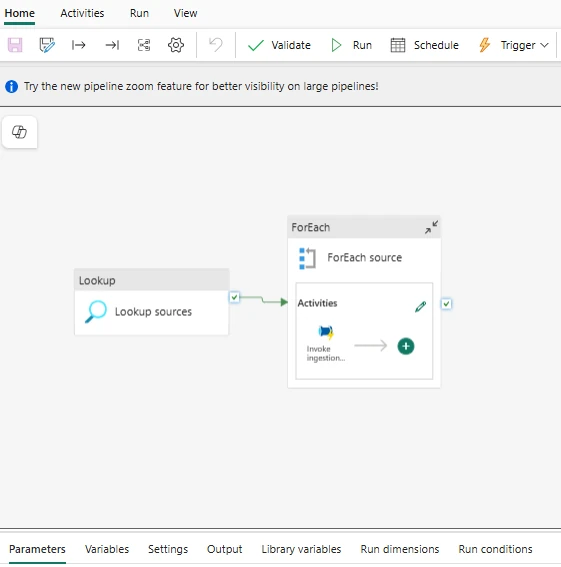Open the Schedule calendar button
Image resolution: width=561 pixels, height=567 pixels.
click(x=424, y=45)
